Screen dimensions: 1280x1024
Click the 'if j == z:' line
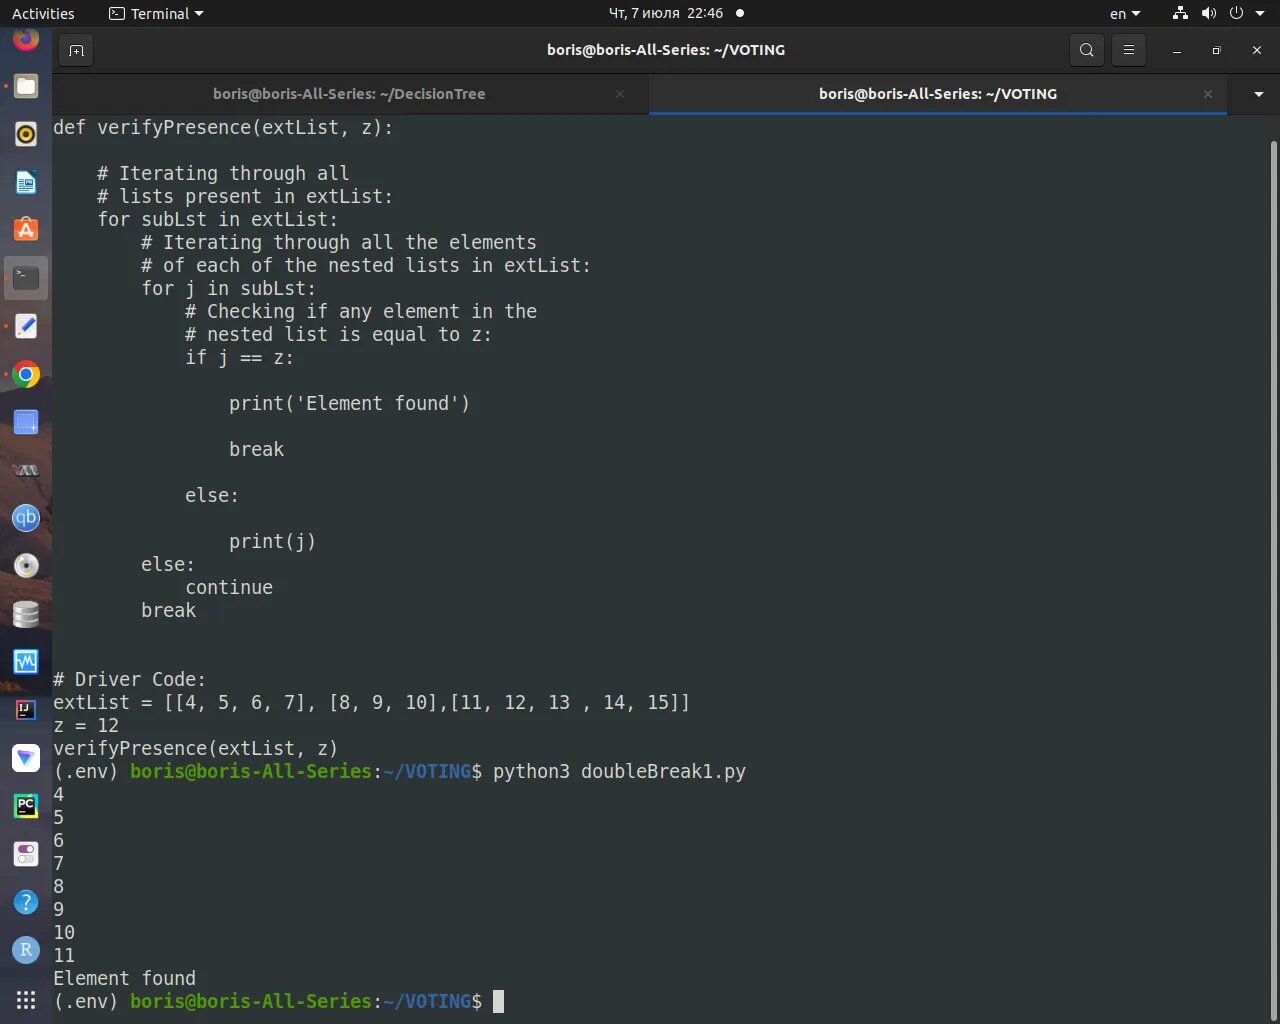tap(239, 357)
